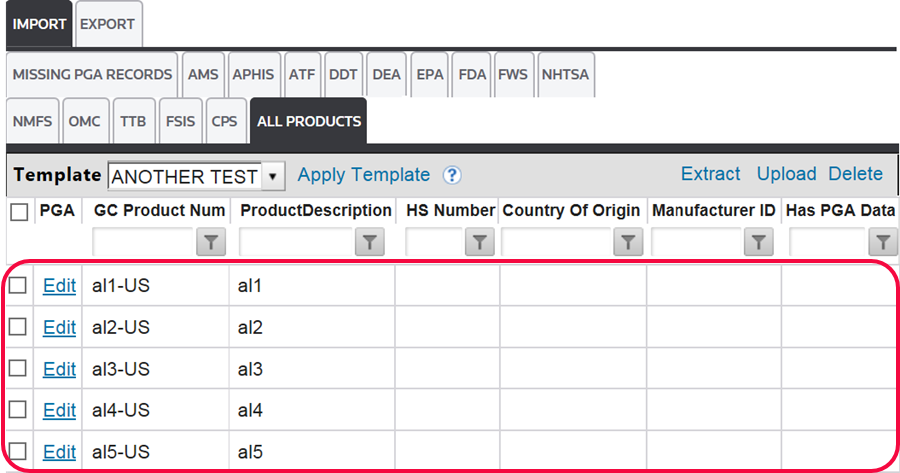Viewport: 900px width, 473px height.
Task: Click the Has PGA Data filter icon
Action: (x=883, y=241)
